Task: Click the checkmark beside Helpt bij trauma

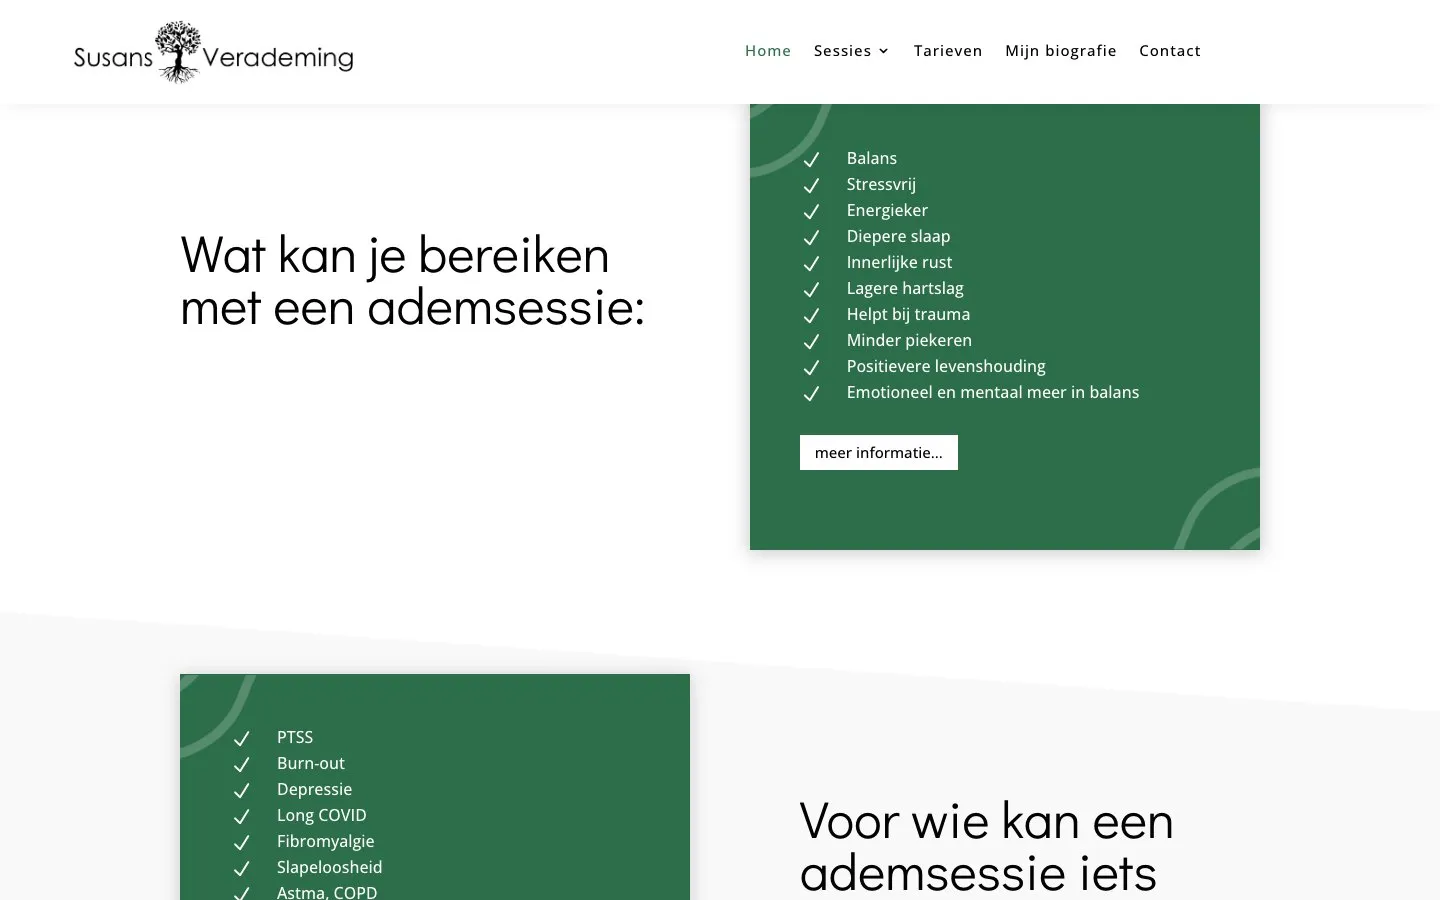Action: 811,315
